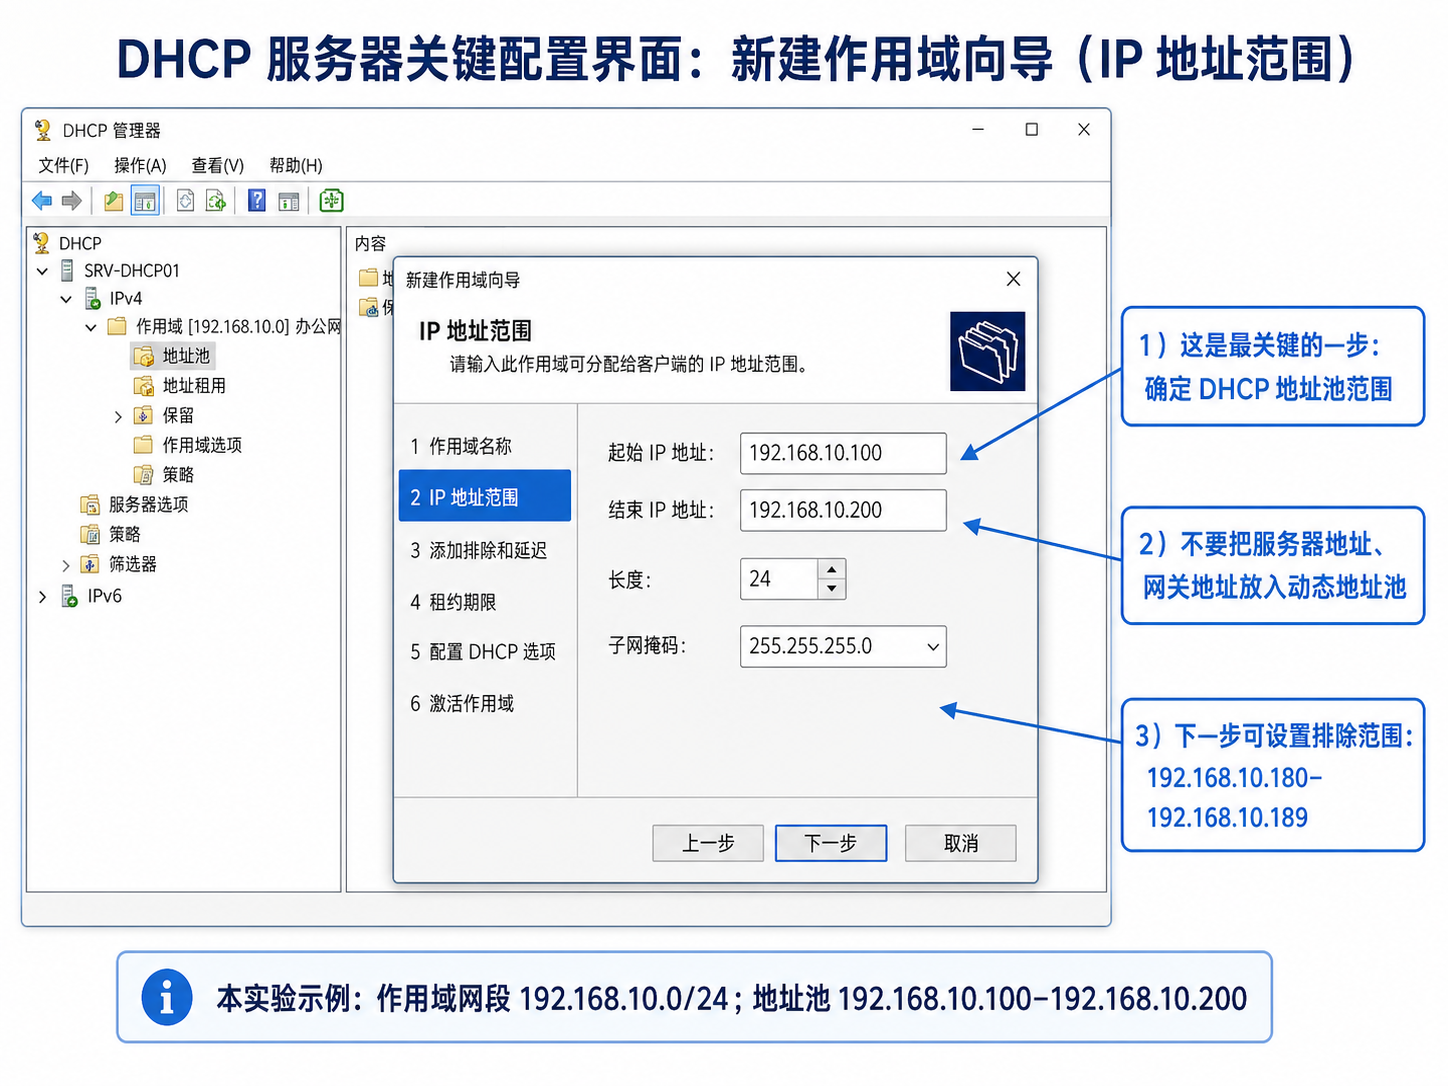Open the 查看(V) menu
This screenshot has height=1086, width=1448.
pos(218,165)
